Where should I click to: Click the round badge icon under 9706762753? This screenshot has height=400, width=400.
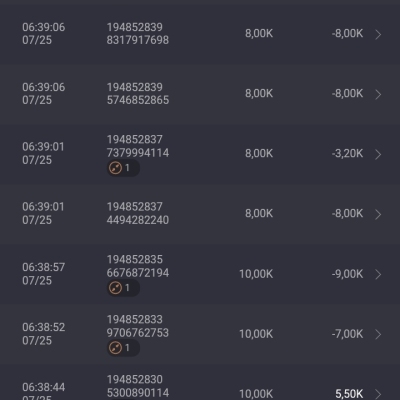pyautogui.click(x=115, y=348)
